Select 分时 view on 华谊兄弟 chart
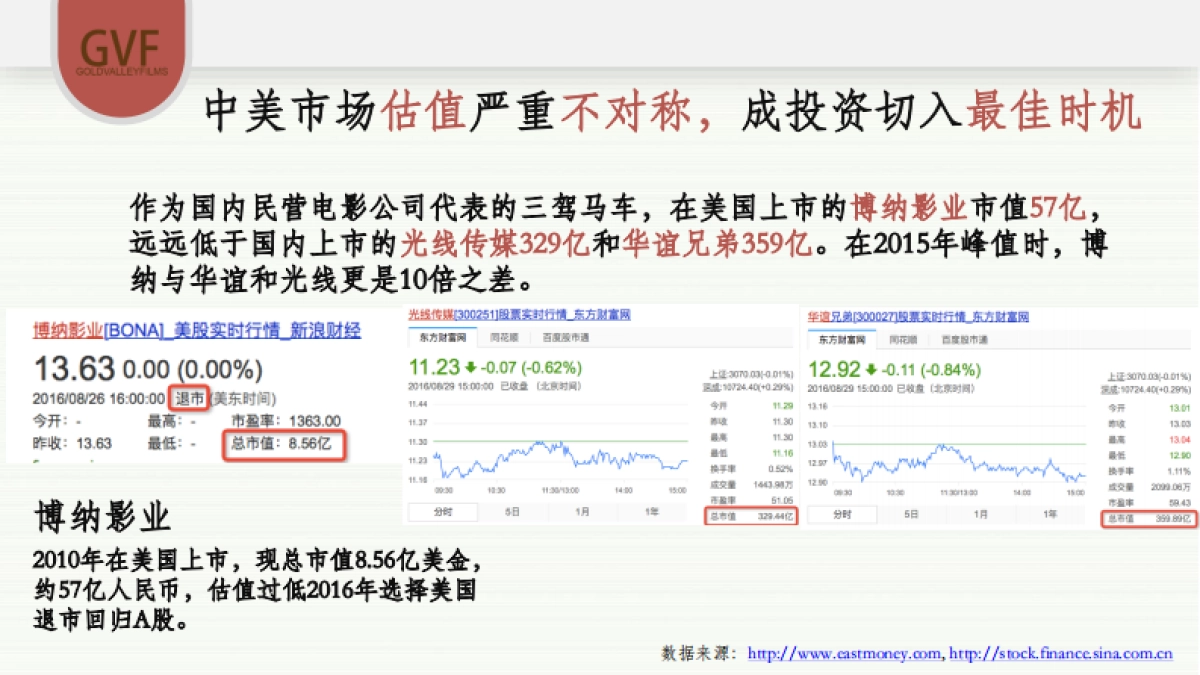Image resolution: width=1200 pixels, height=675 pixels. (x=843, y=514)
